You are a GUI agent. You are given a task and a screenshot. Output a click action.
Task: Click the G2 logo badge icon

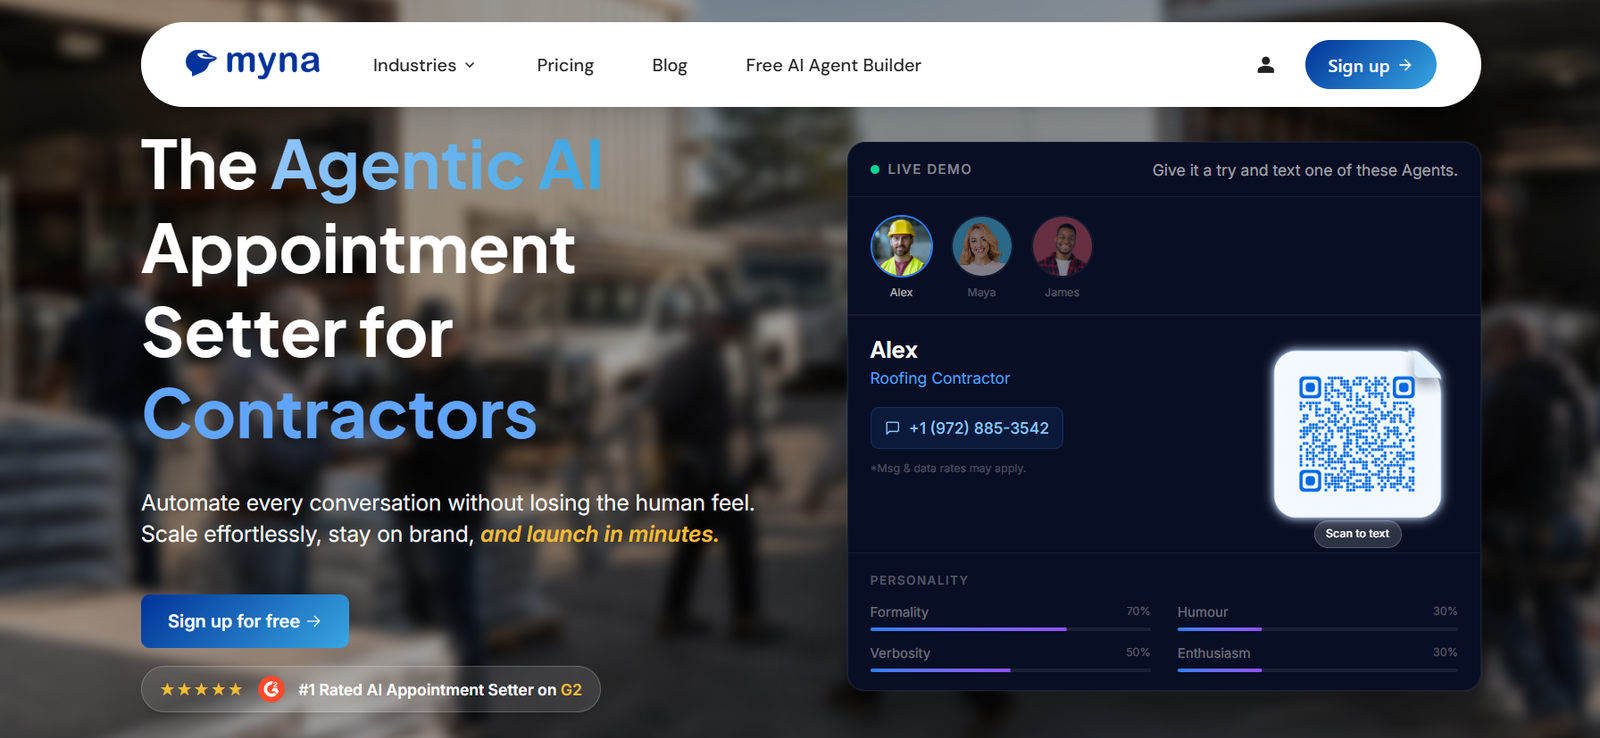[x=271, y=689]
